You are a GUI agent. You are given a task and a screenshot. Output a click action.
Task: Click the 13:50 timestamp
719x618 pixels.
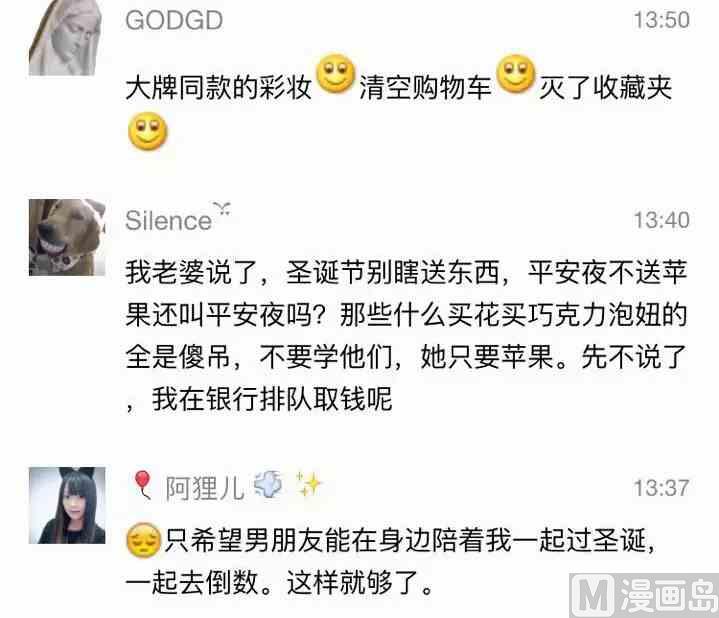pyautogui.click(x=661, y=20)
